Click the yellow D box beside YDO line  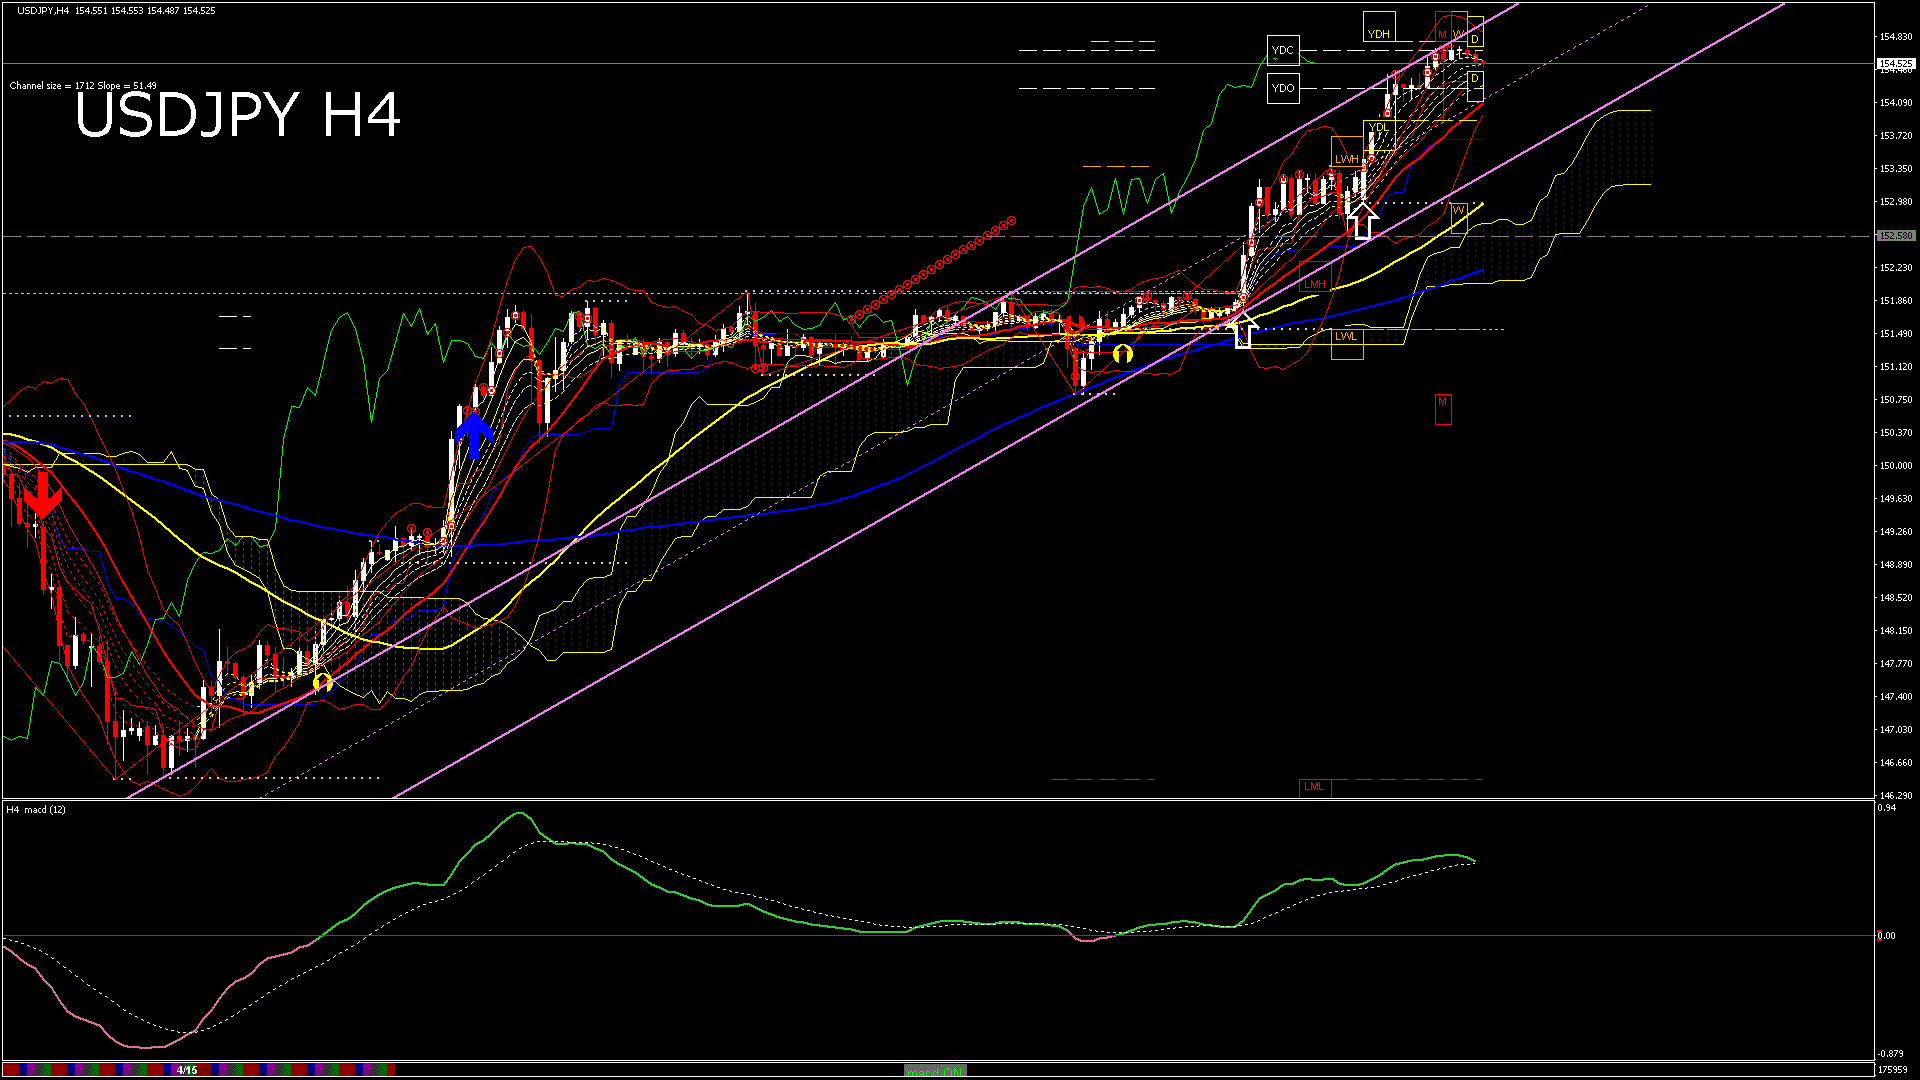click(1475, 86)
